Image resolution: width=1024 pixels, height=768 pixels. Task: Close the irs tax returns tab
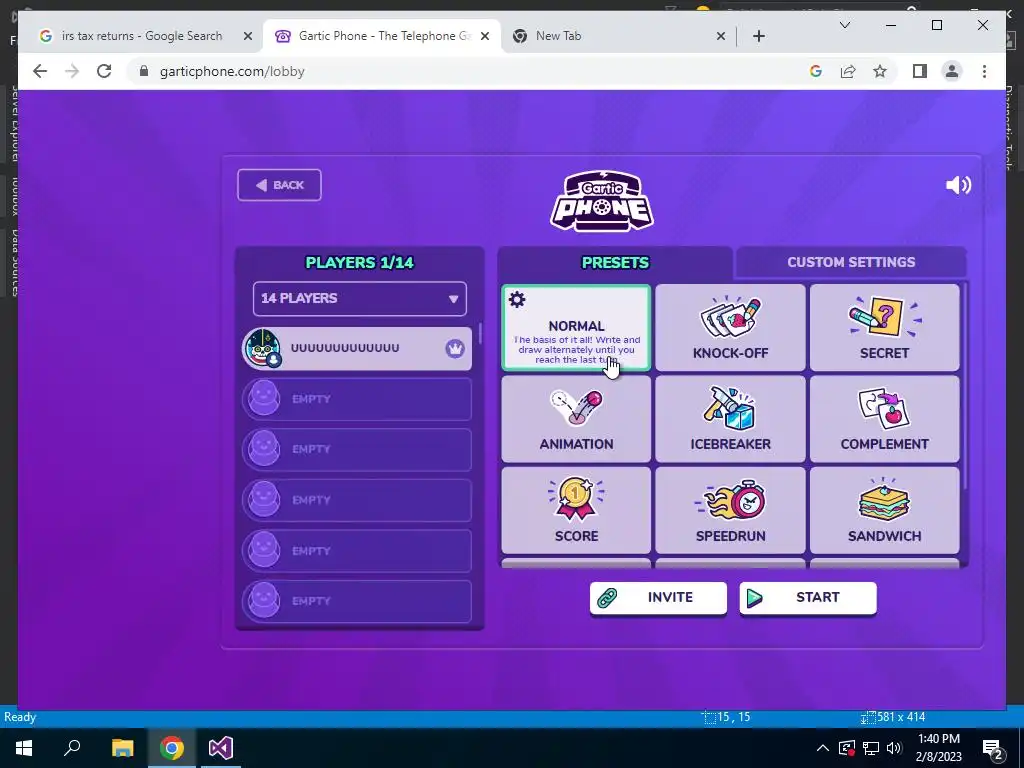(248, 37)
